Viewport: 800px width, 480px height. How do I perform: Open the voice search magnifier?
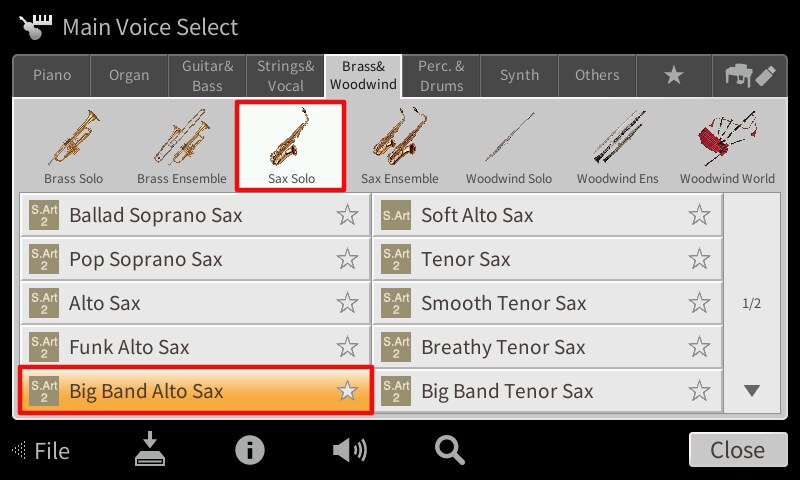tap(449, 450)
